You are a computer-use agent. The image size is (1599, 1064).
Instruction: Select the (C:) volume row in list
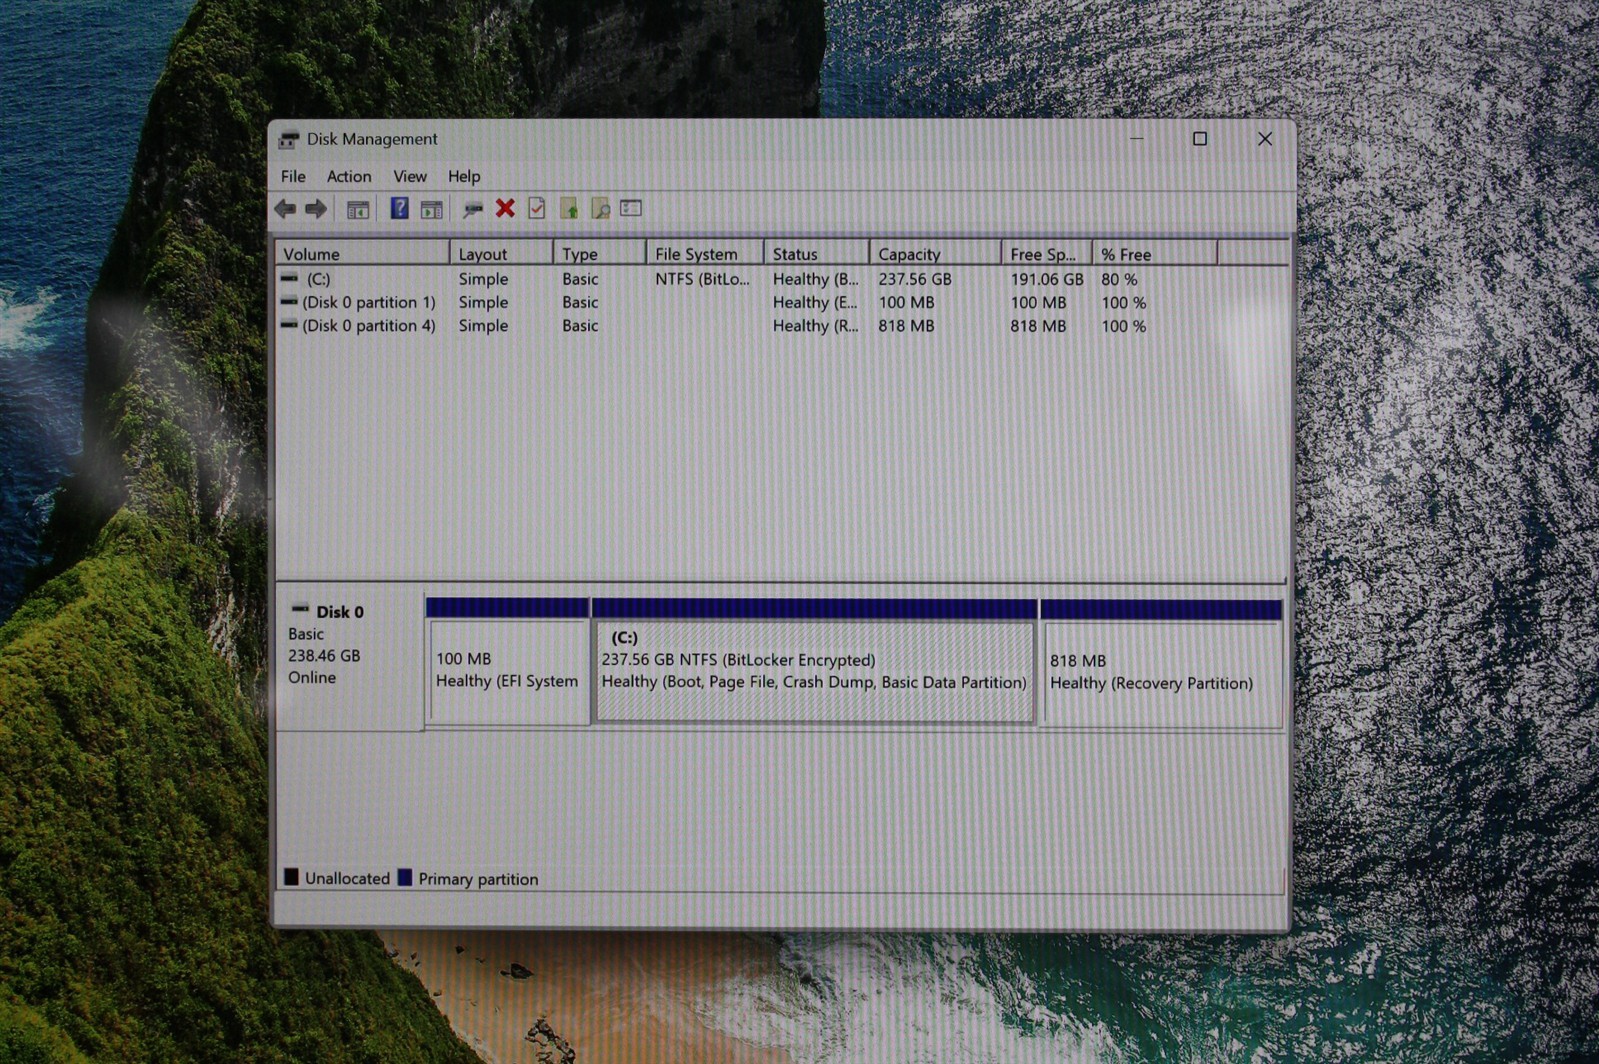click(x=781, y=279)
